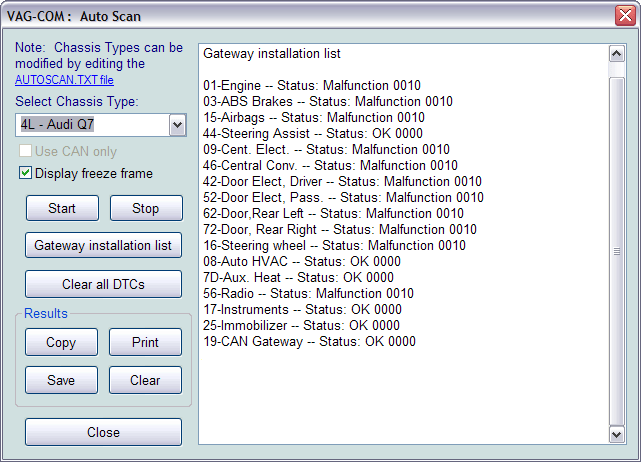Expand the chassis type dropdown arrow
The image size is (641, 462).
pos(177,125)
